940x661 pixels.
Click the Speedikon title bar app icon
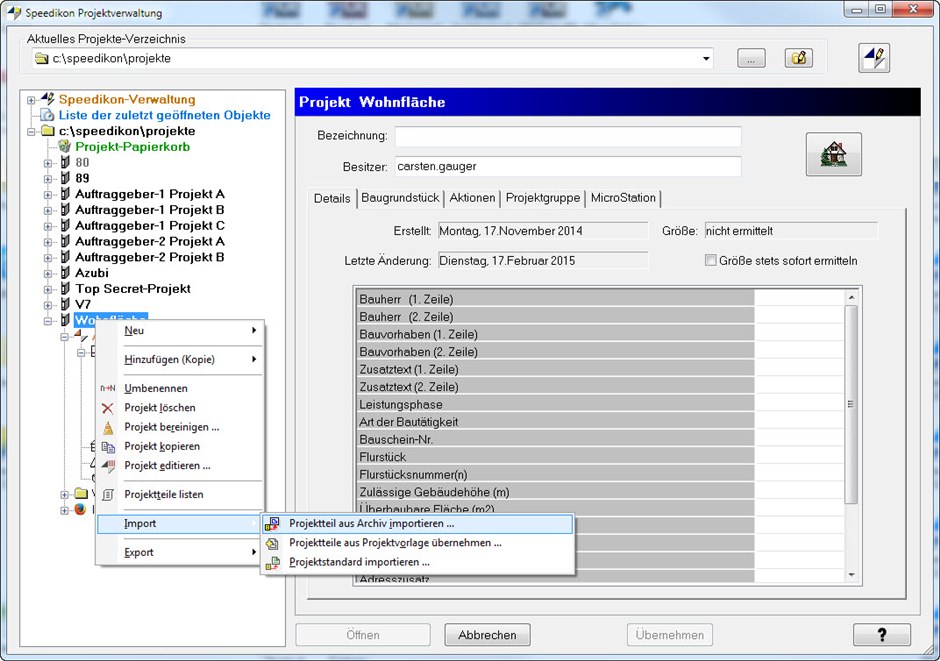point(13,13)
